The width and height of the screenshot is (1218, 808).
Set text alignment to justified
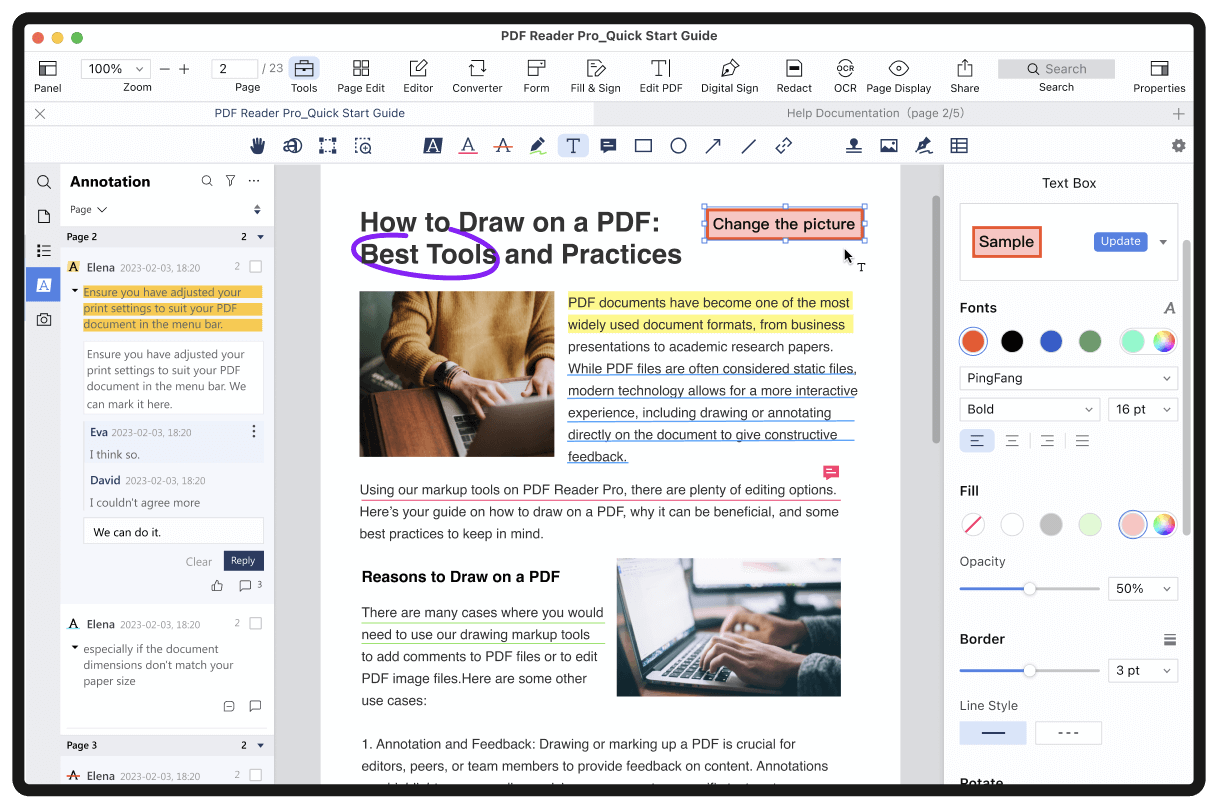1082,441
